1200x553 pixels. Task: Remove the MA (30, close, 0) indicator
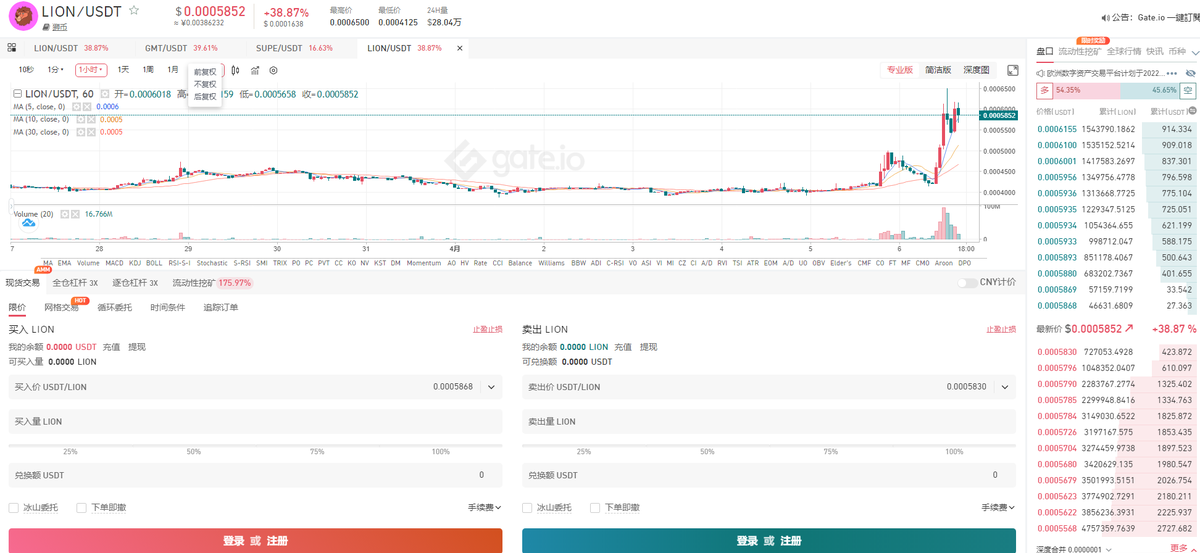[x=90, y=132]
